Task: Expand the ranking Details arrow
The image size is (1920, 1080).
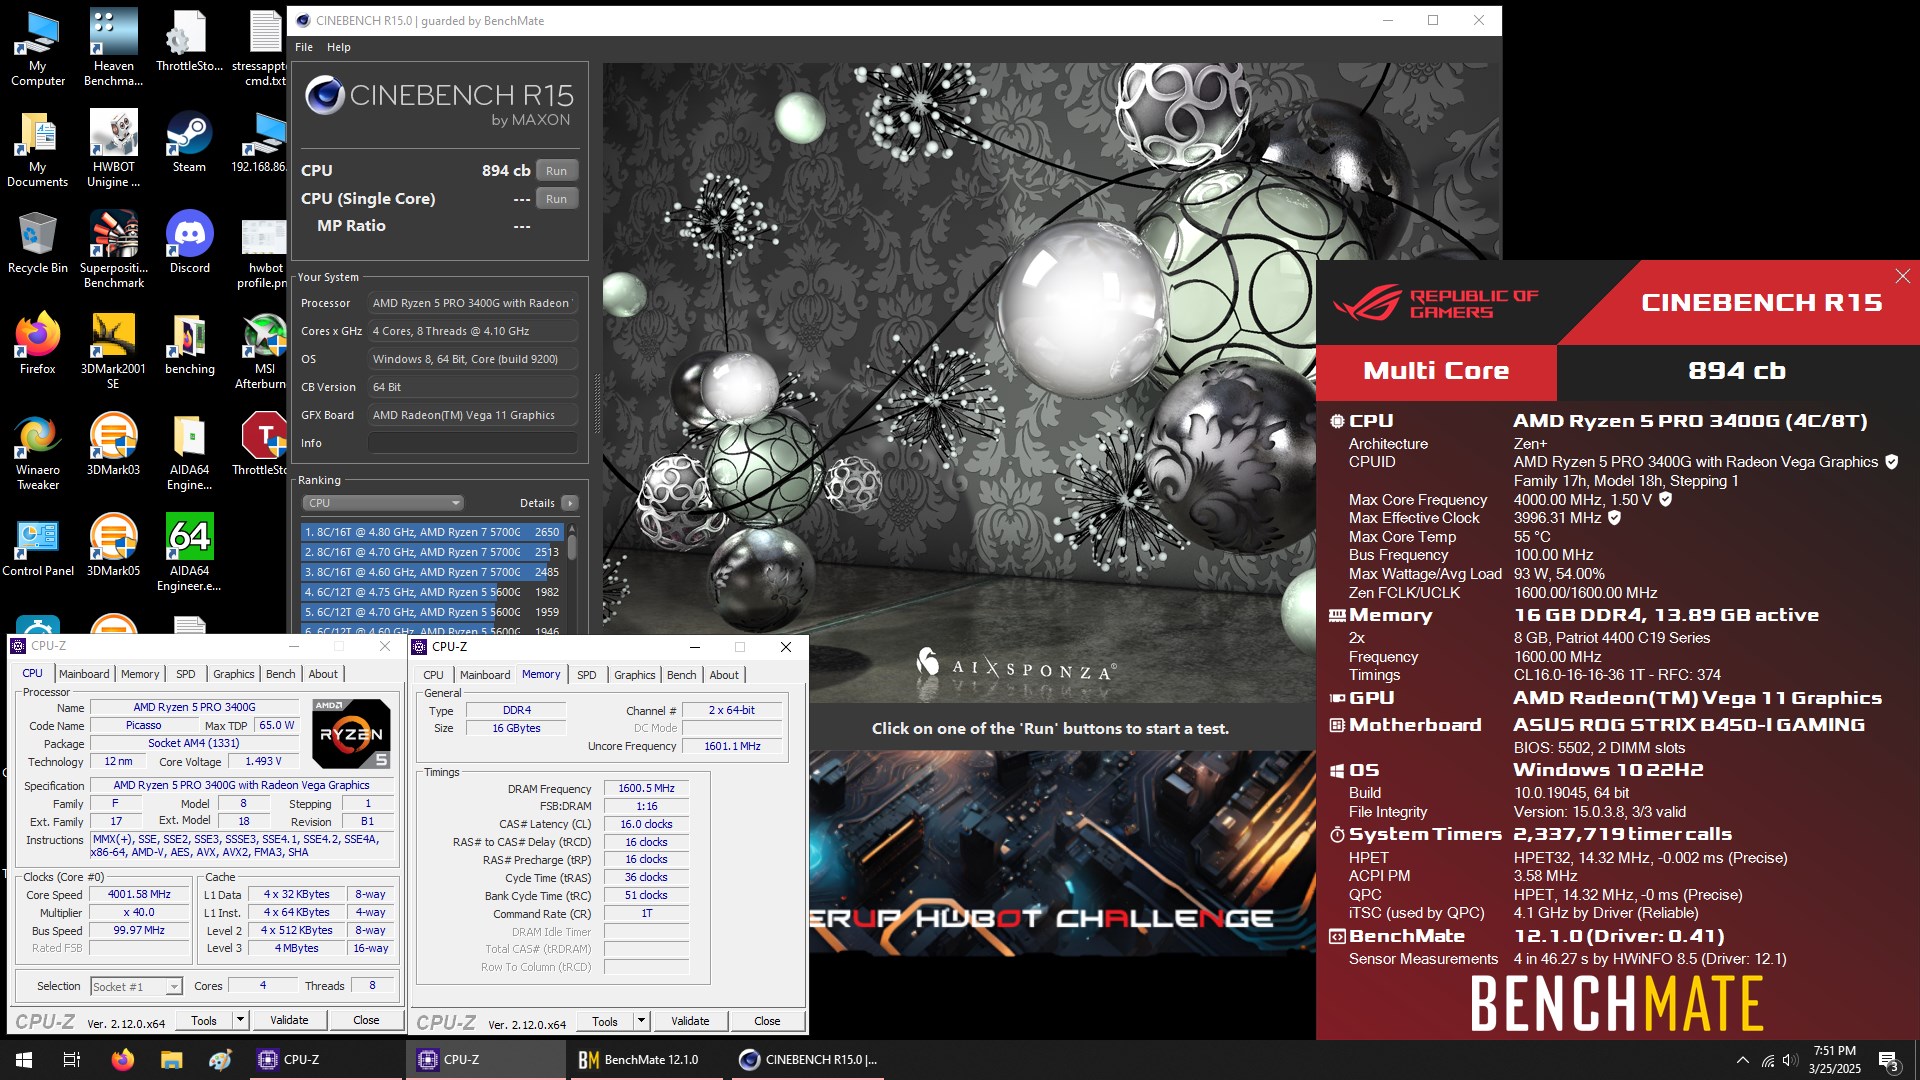Action: [x=570, y=503]
